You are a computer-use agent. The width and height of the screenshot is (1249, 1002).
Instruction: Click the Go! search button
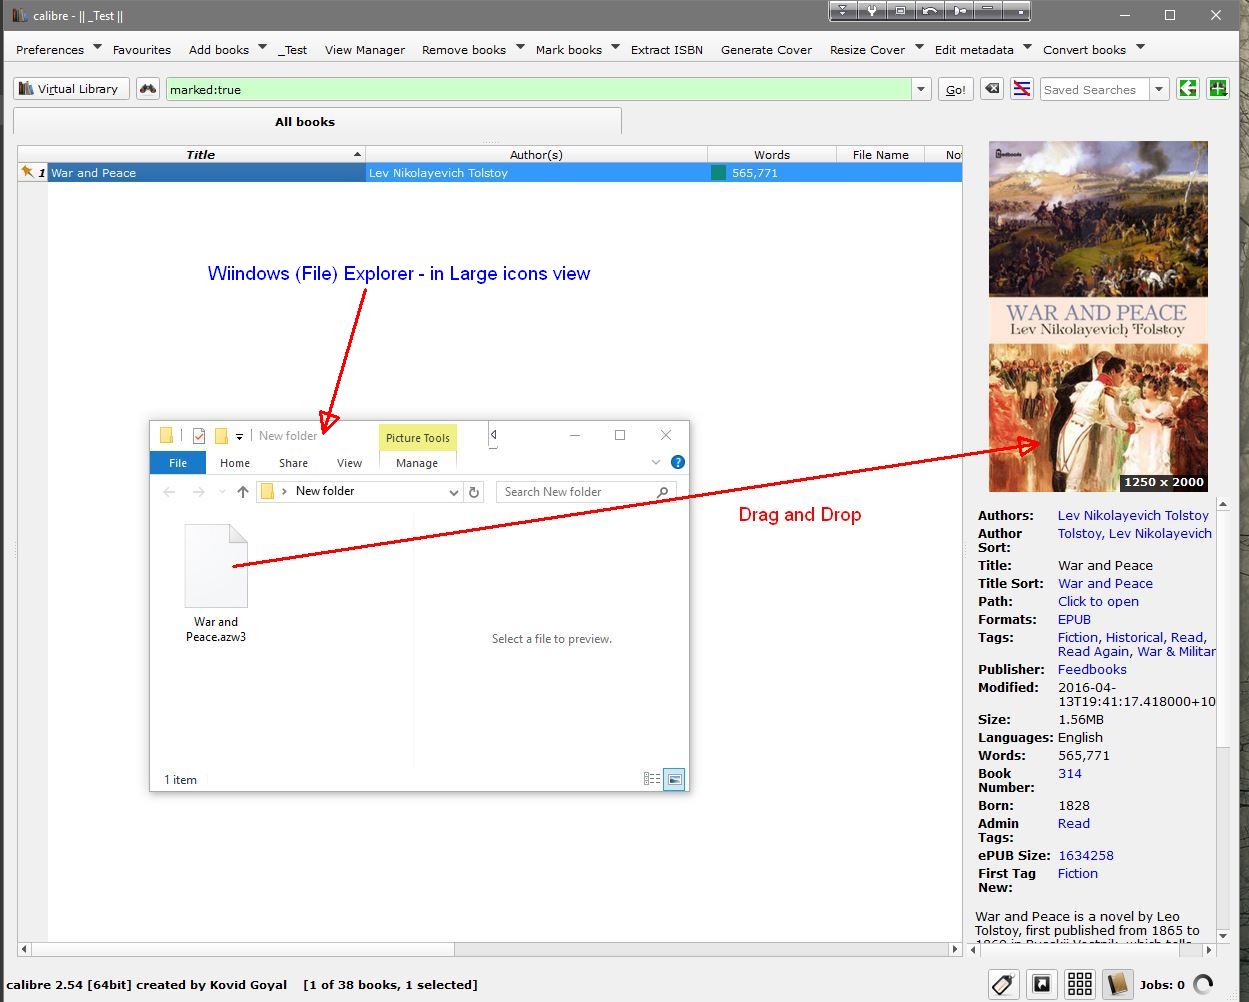(x=955, y=89)
